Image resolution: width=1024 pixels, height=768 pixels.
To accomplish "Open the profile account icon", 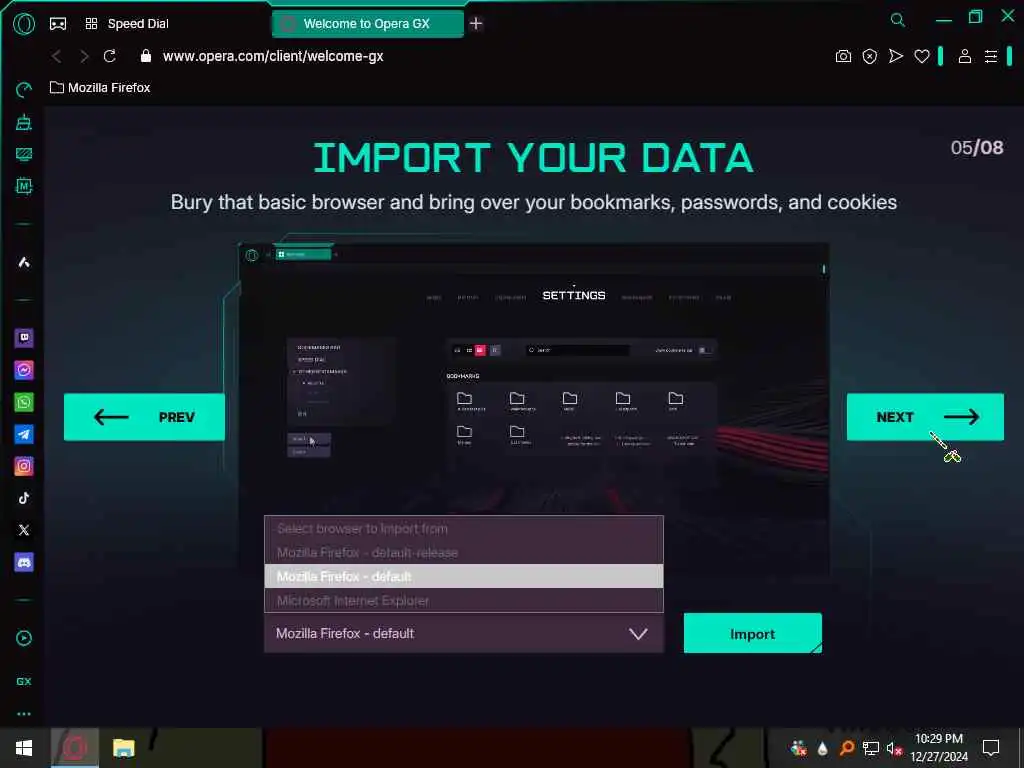I will pyautogui.click(x=965, y=56).
